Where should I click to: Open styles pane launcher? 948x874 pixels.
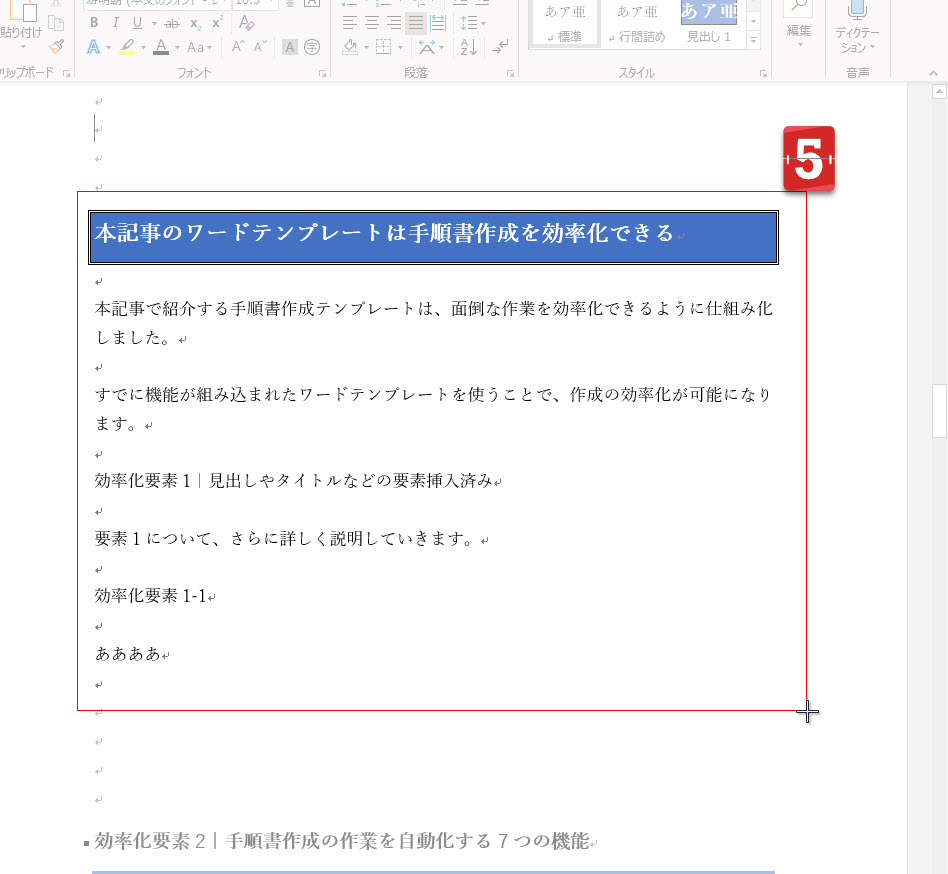pos(763,73)
